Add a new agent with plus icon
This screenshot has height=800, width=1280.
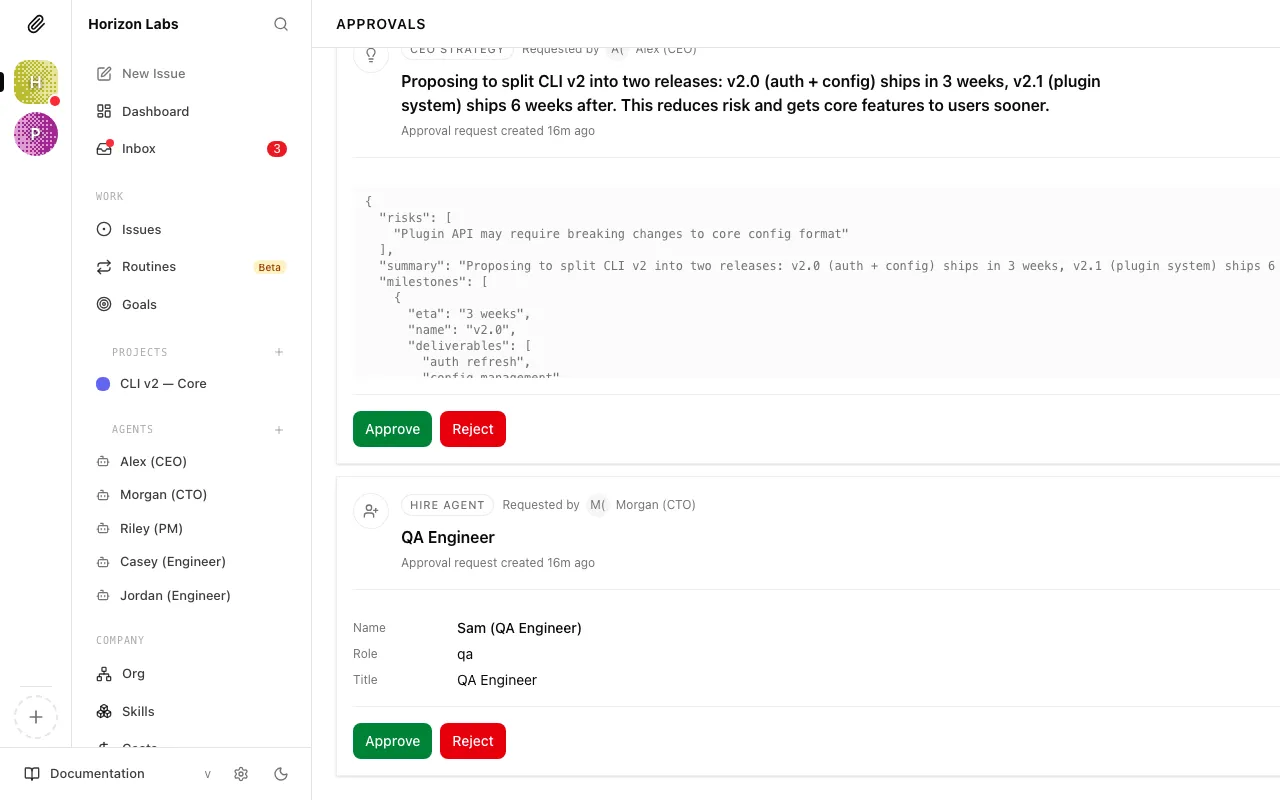point(279,430)
